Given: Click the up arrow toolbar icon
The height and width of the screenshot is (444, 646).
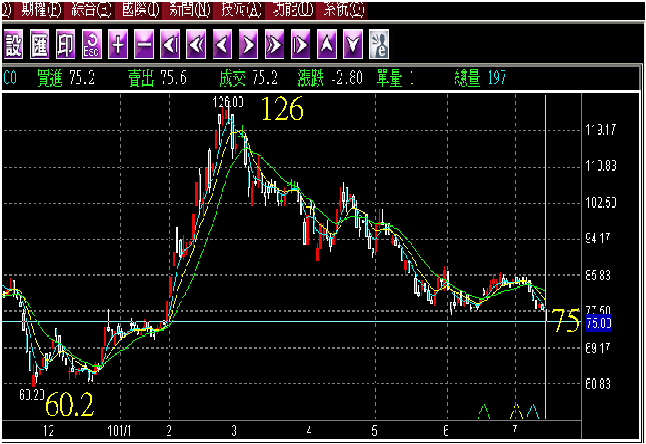Looking at the screenshot, I should [x=326, y=45].
